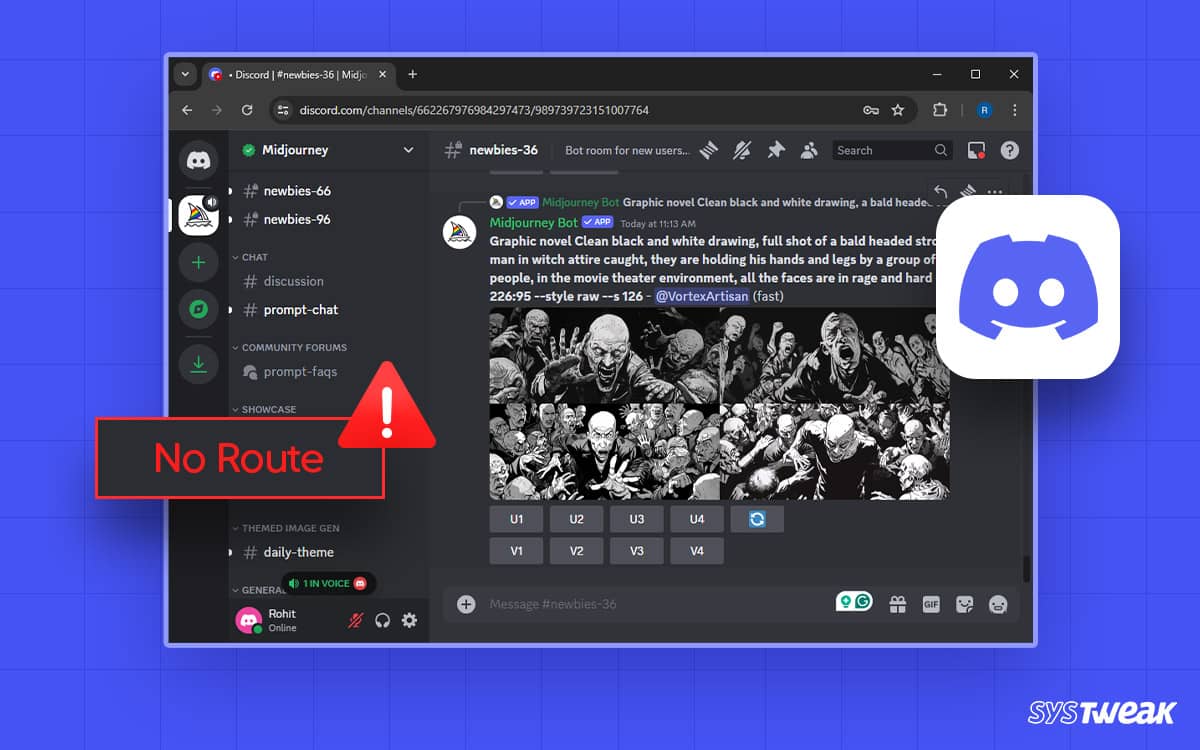The height and width of the screenshot is (750, 1200).
Task: Reroll the image with the U4 button
Action: point(696,518)
